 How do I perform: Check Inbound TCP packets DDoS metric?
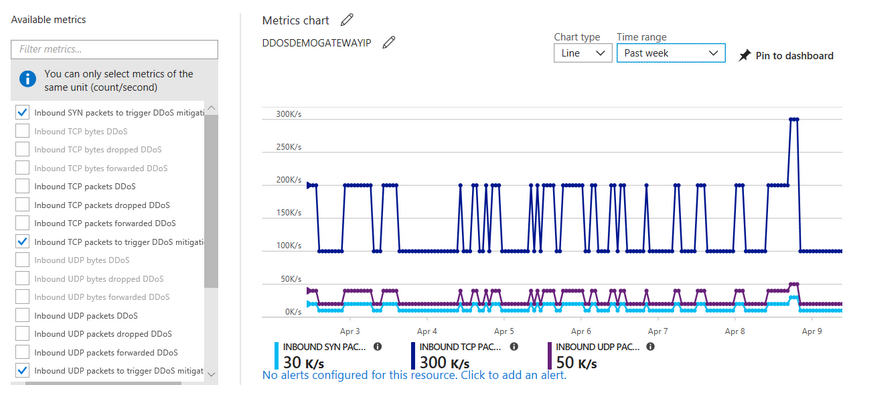(x=22, y=186)
